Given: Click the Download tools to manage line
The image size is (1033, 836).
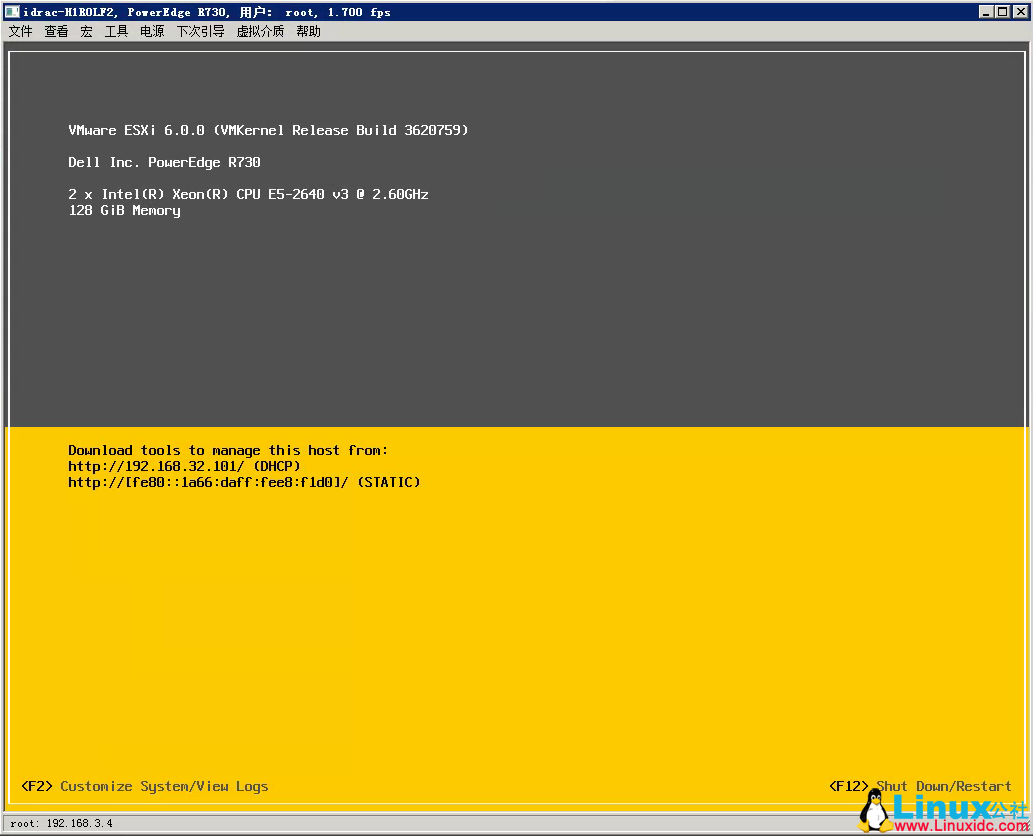Looking at the screenshot, I should coord(228,450).
